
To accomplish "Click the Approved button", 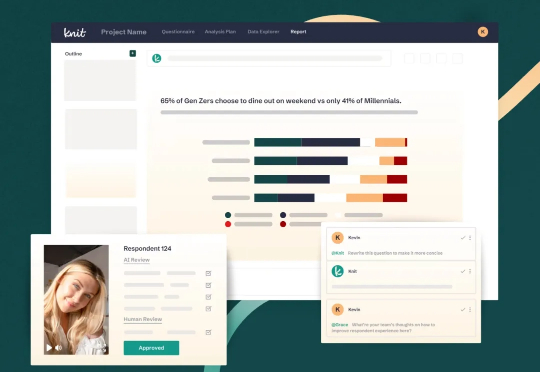I will pyautogui.click(x=151, y=348).
